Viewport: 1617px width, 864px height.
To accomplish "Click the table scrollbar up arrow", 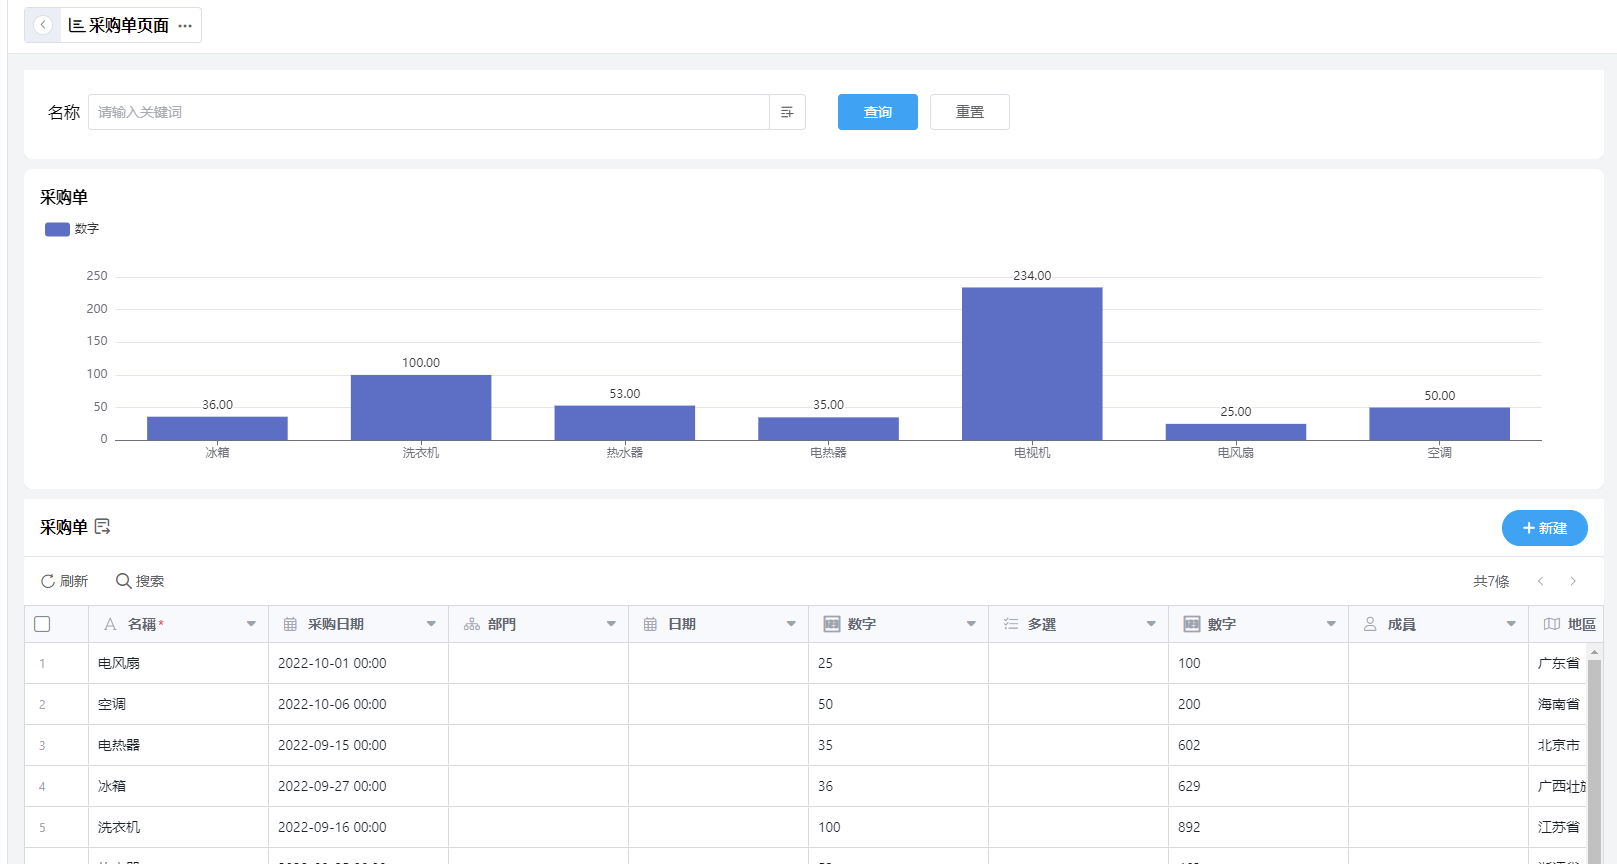I will [1594, 651].
